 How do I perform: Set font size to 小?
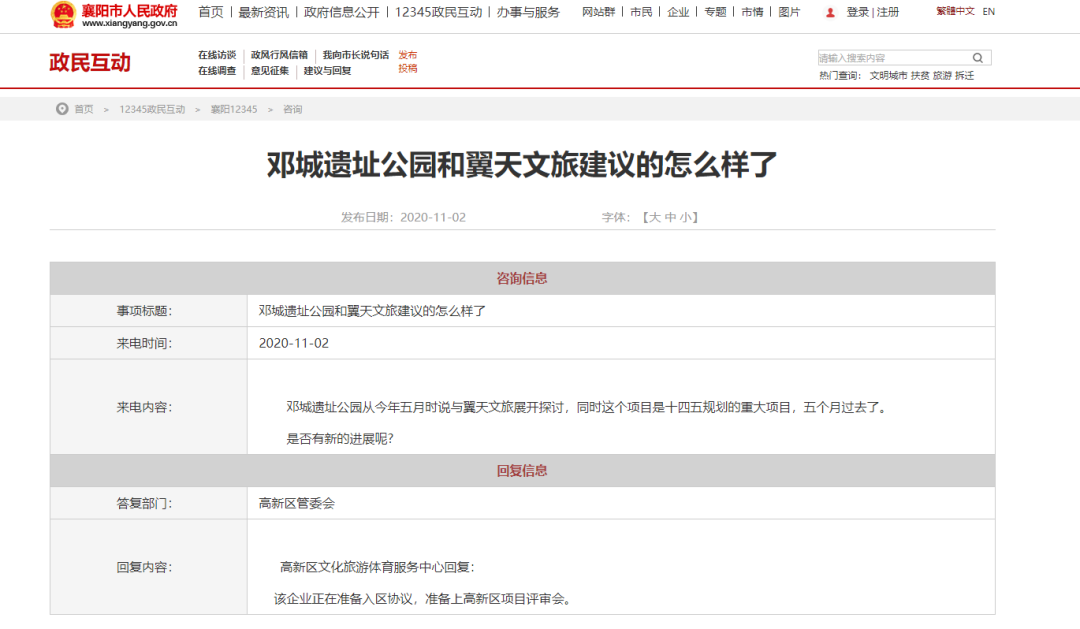[x=685, y=217]
